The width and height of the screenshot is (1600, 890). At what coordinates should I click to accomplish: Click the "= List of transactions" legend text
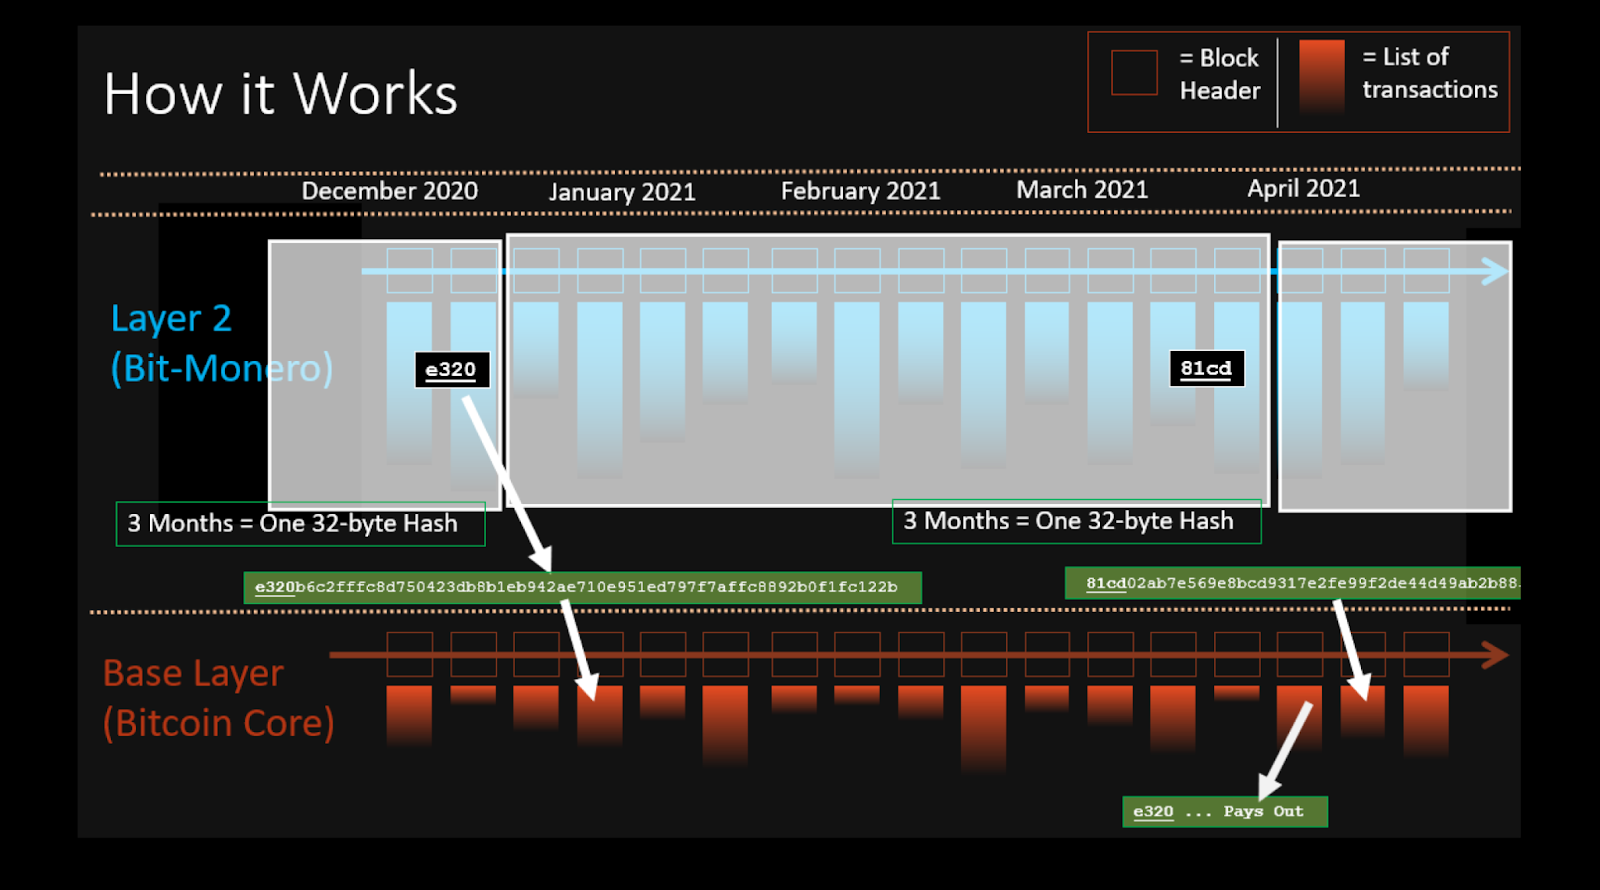[1430, 73]
